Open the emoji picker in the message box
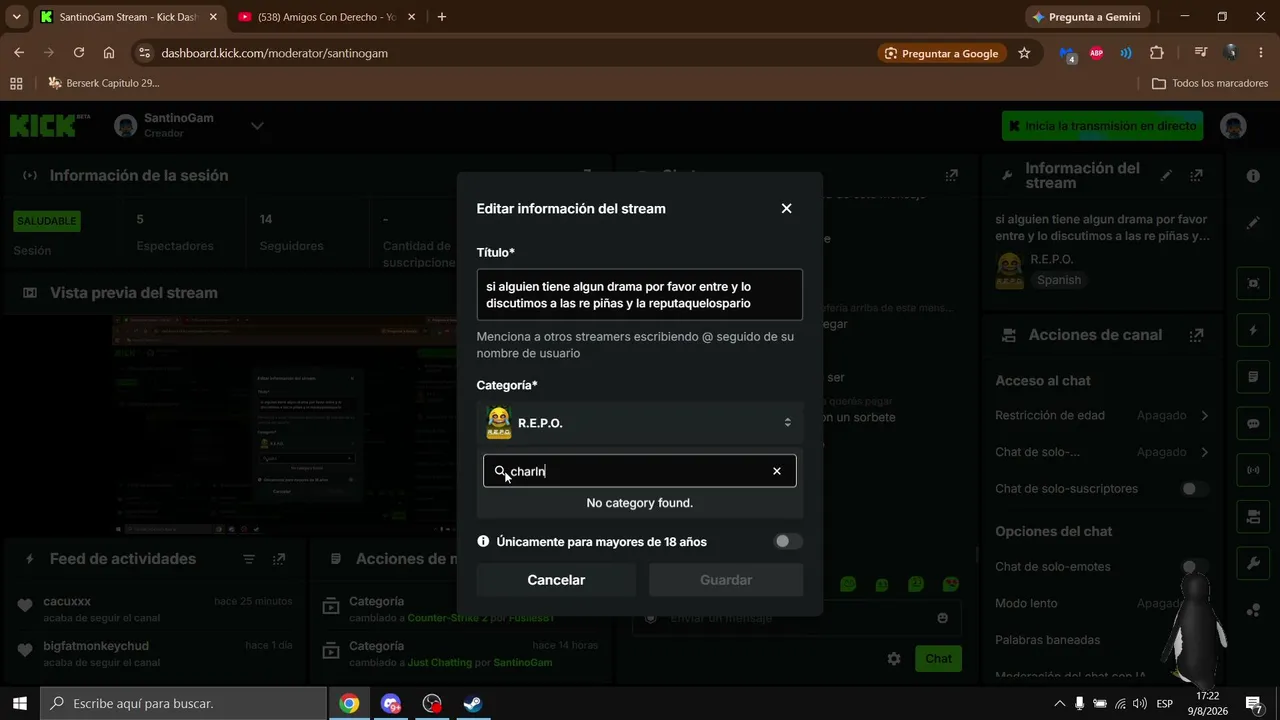The height and width of the screenshot is (720, 1280). coord(942,618)
